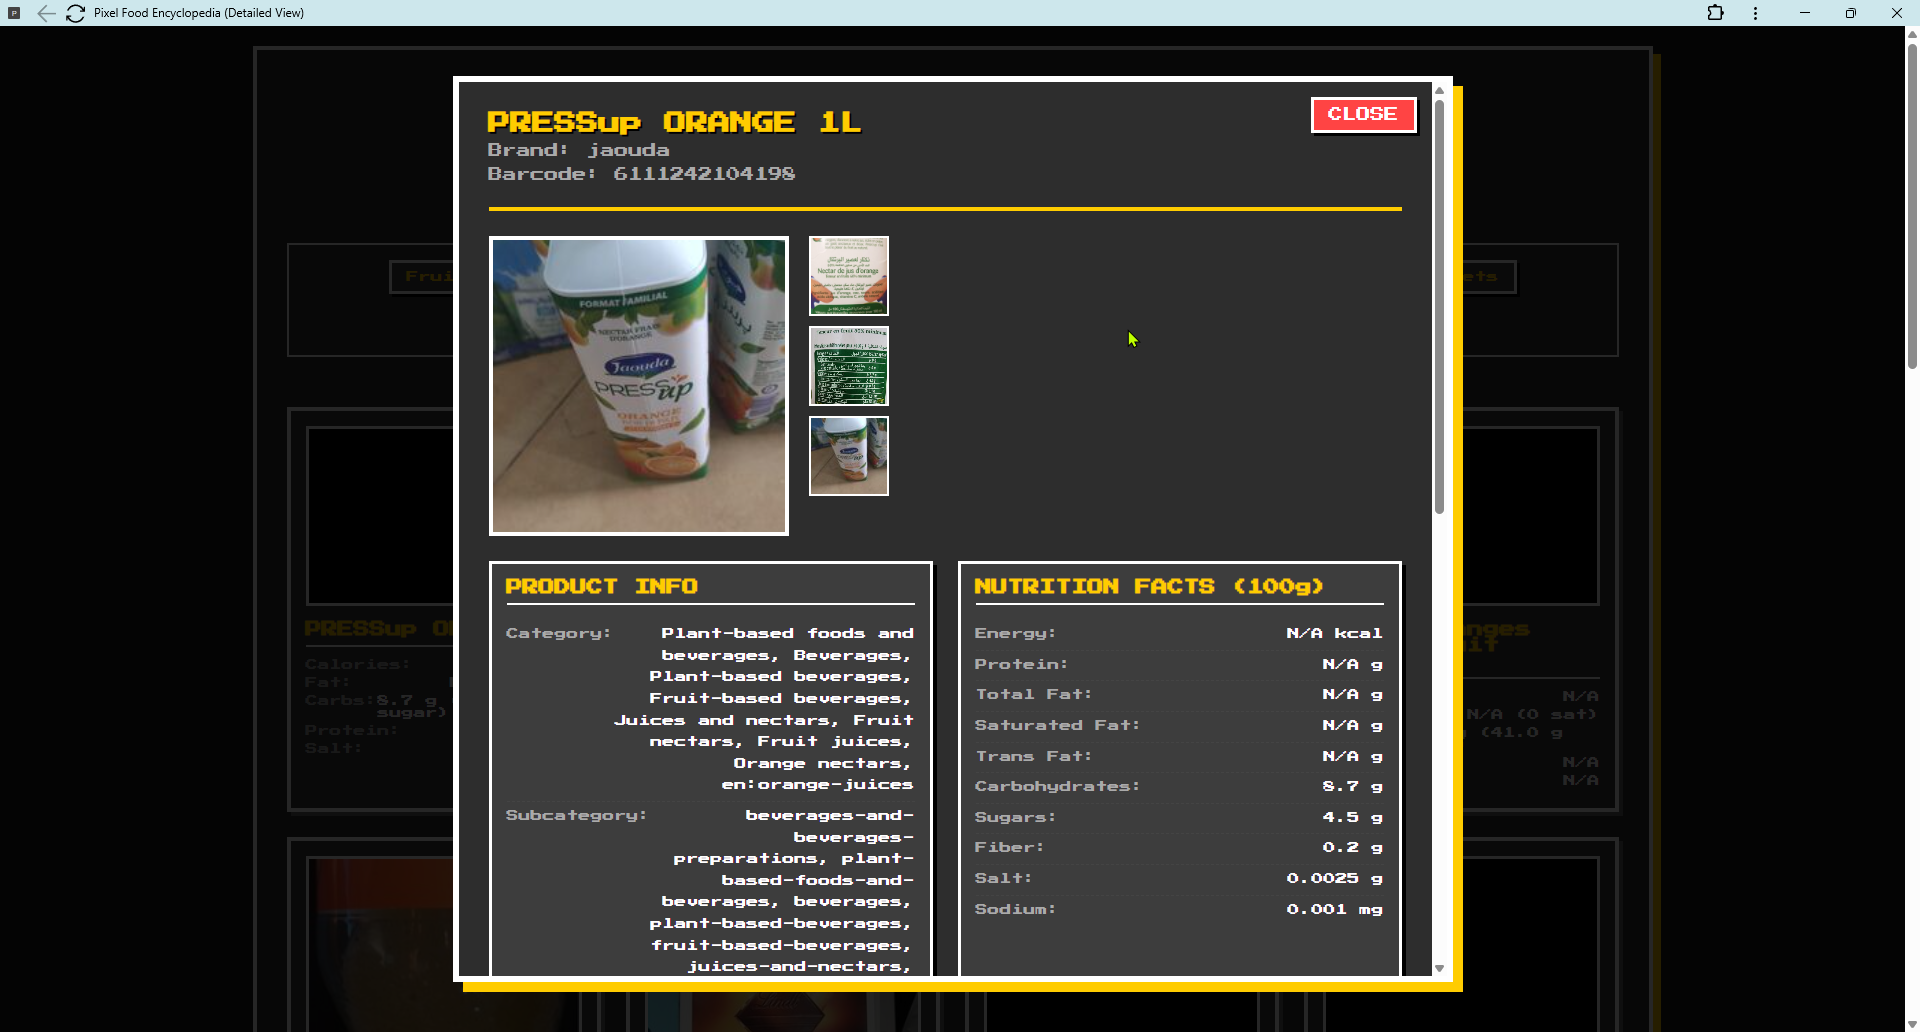Open the browser extensions puzzle icon

click(1716, 13)
